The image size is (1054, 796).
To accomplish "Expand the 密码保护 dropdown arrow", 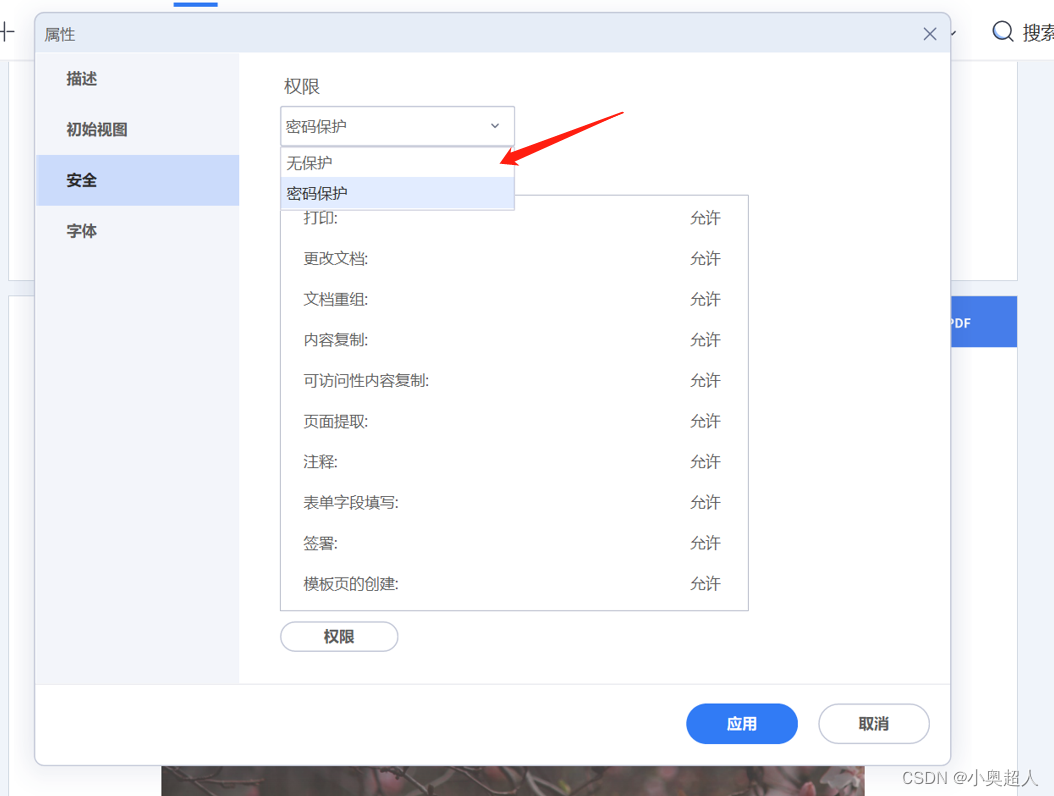I will click(x=495, y=126).
